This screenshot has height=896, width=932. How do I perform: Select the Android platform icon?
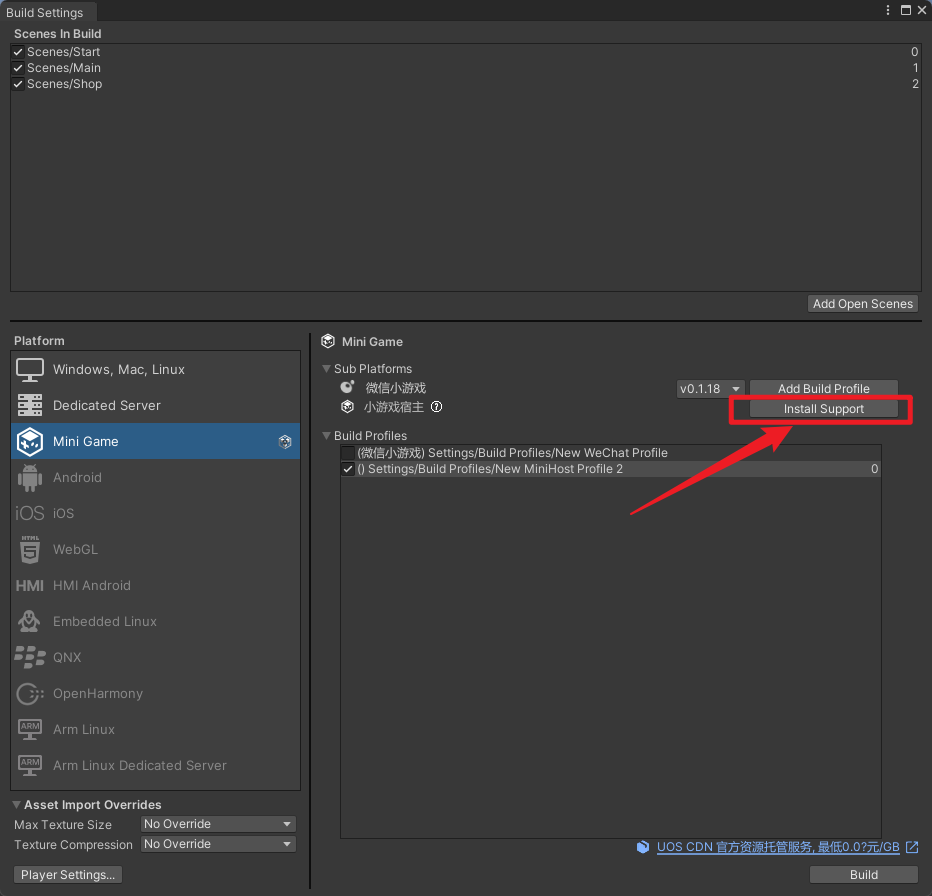[30, 478]
